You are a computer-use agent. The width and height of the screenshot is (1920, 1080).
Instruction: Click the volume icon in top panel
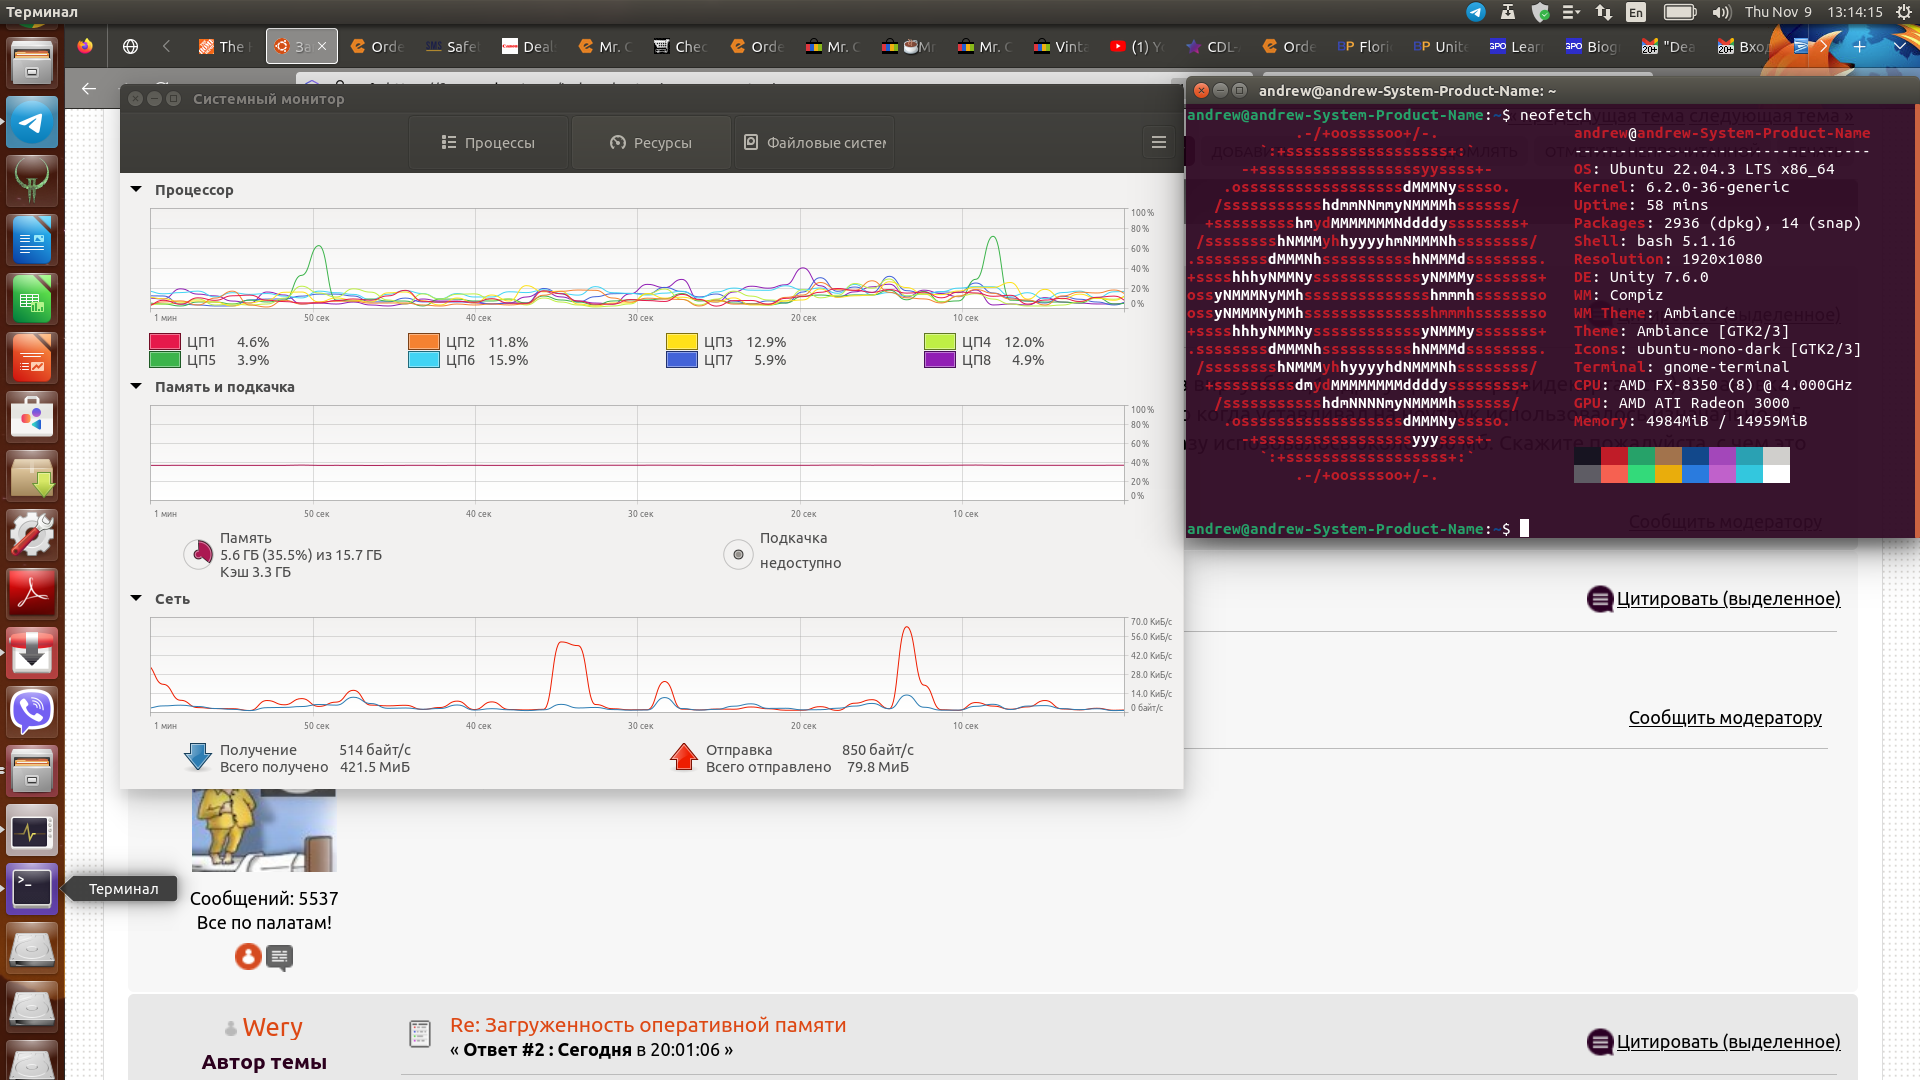click(x=1721, y=12)
